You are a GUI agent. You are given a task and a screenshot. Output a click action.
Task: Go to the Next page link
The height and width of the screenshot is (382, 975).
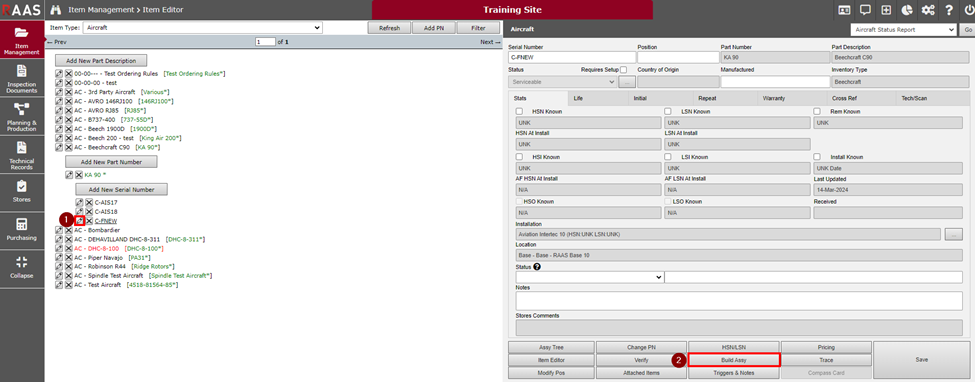[x=489, y=42]
